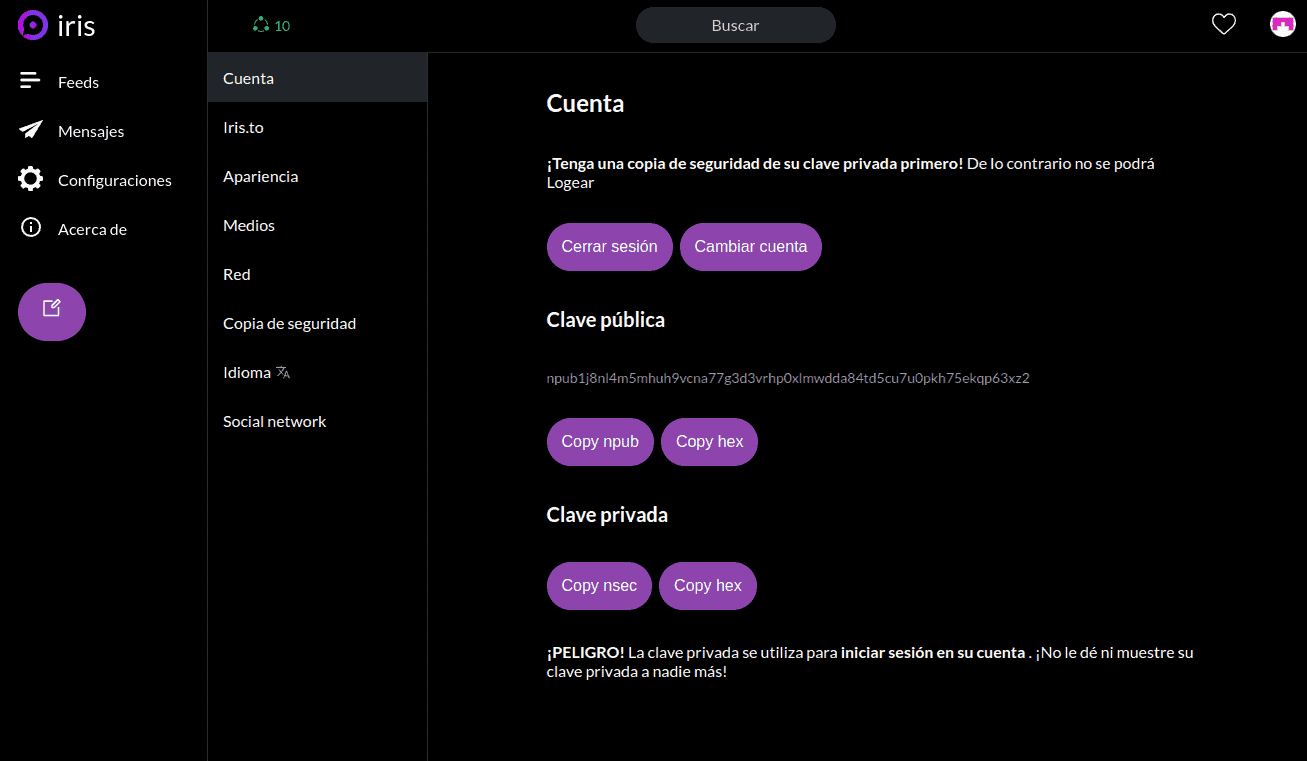
Task: Click the Copy nsec button
Action: (599, 586)
